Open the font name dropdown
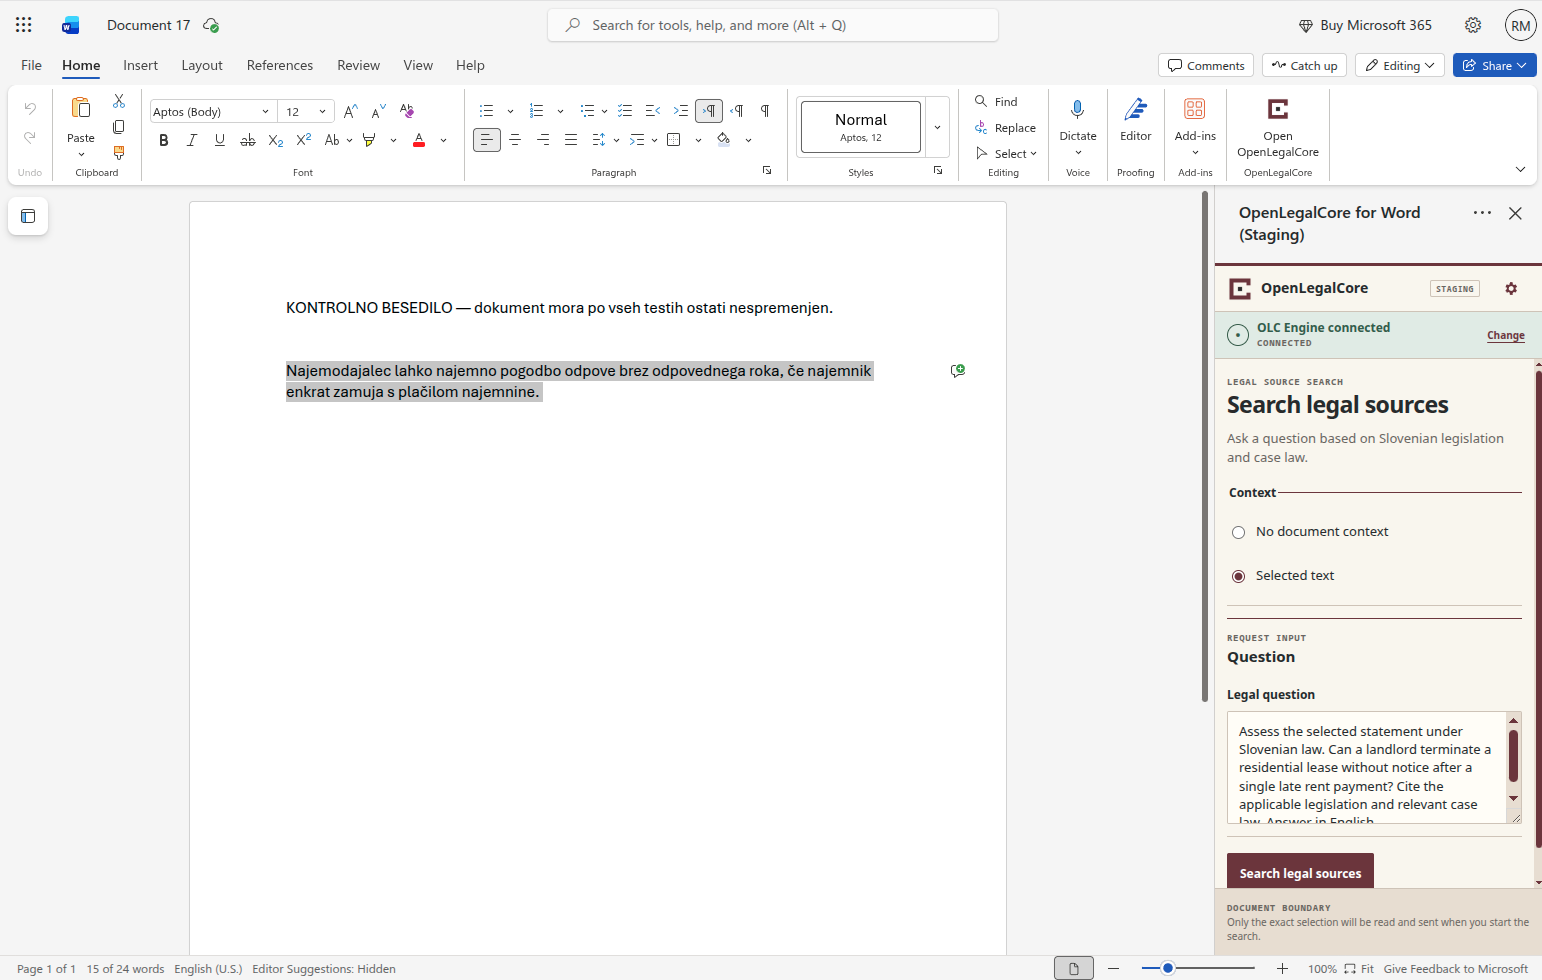1542x980 pixels. 265,112
